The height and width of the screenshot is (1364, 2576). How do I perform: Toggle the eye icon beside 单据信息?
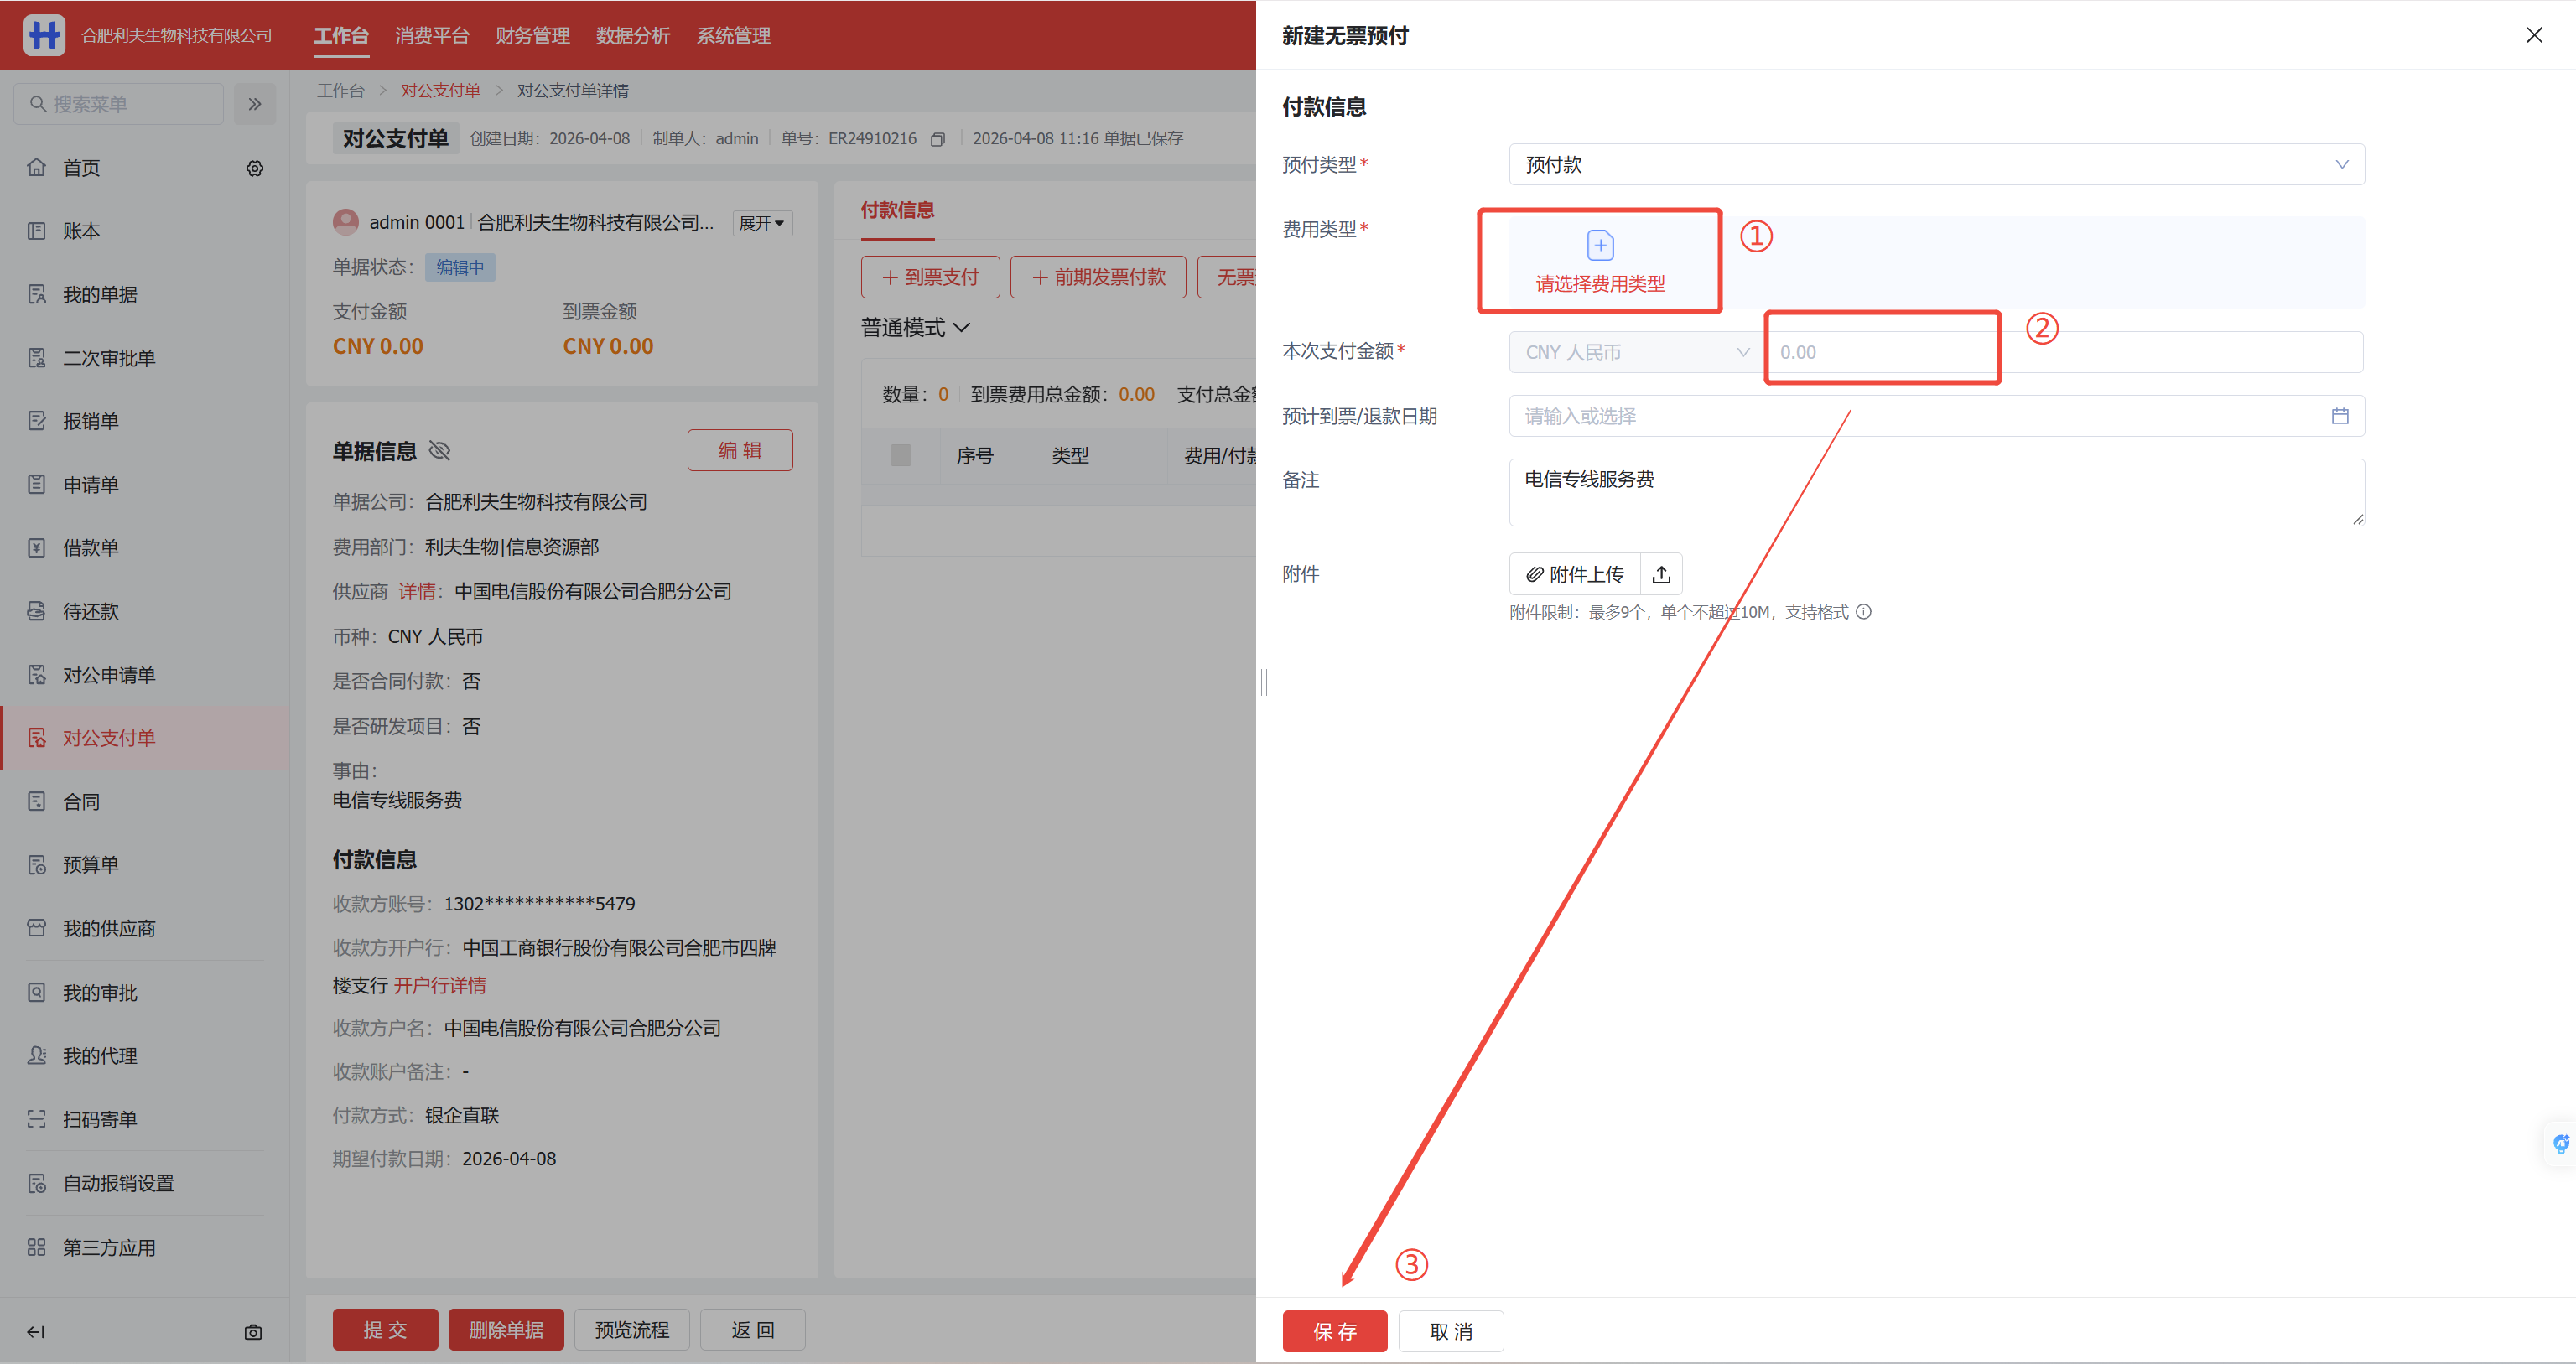[x=439, y=451]
